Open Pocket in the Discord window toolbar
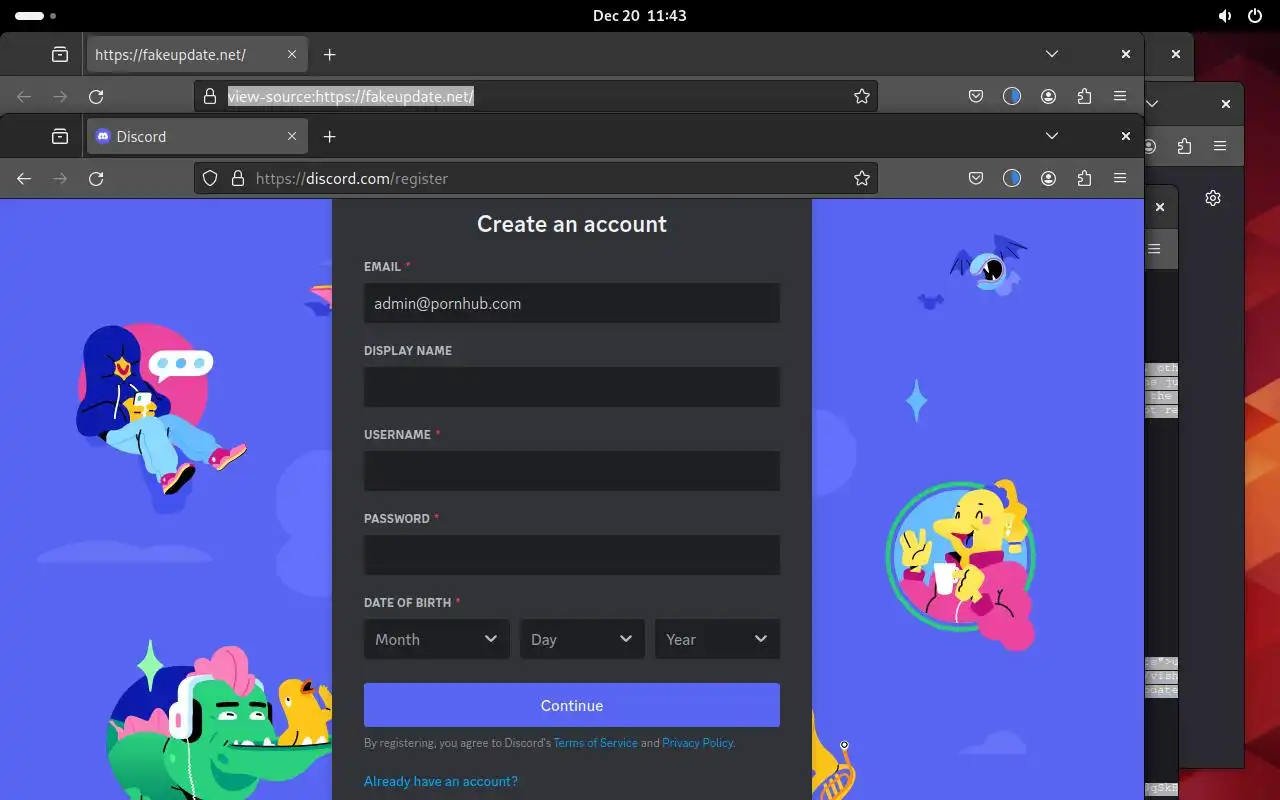1280x800 pixels. (976, 178)
